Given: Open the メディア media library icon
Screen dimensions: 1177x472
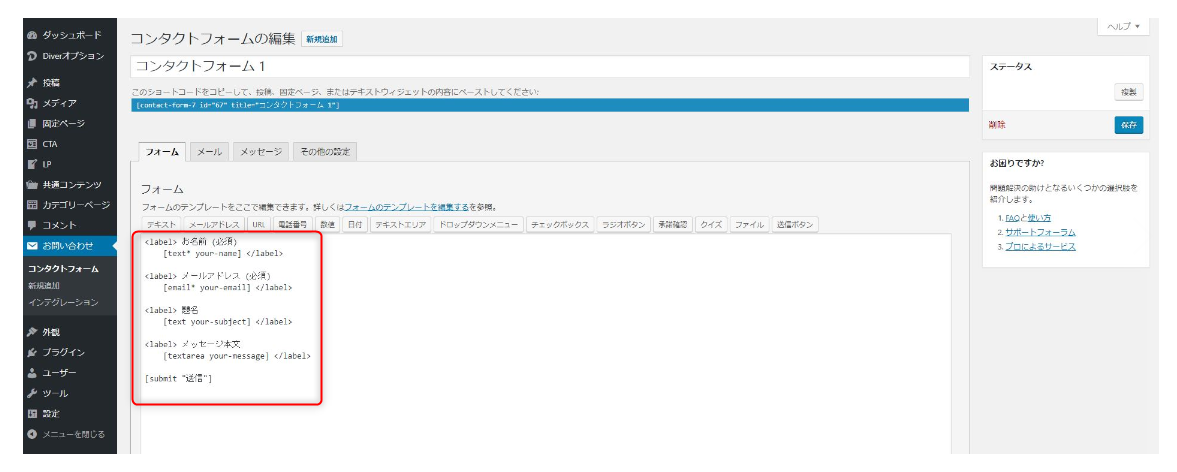Looking at the screenshot, I should click(x=32, y=103).
